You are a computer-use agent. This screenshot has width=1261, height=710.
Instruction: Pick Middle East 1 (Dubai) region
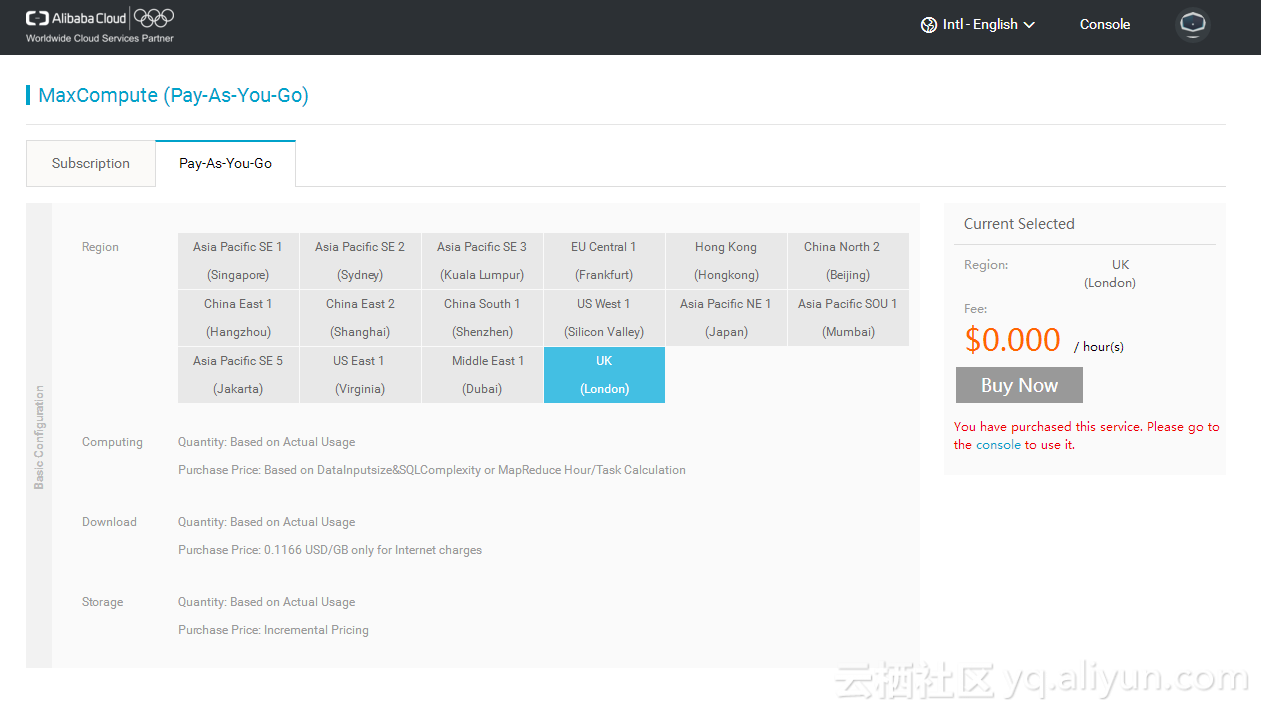point(482,375)
